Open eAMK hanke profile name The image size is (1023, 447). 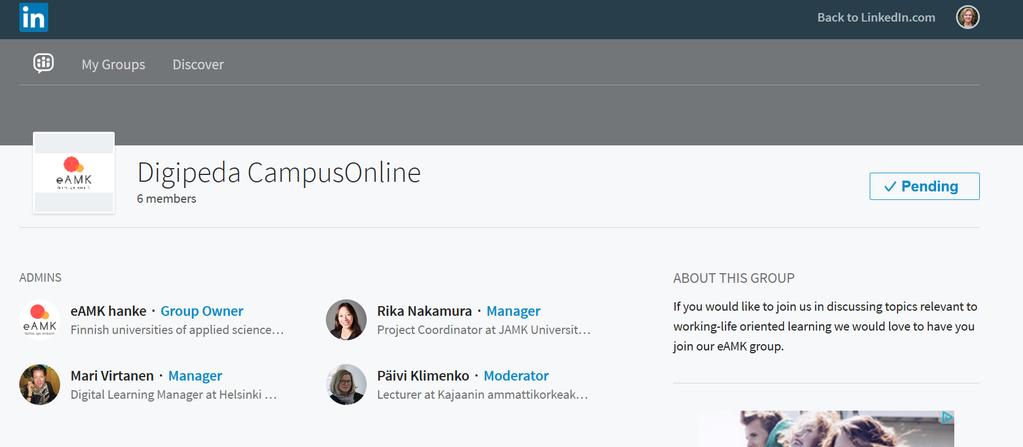108,311
